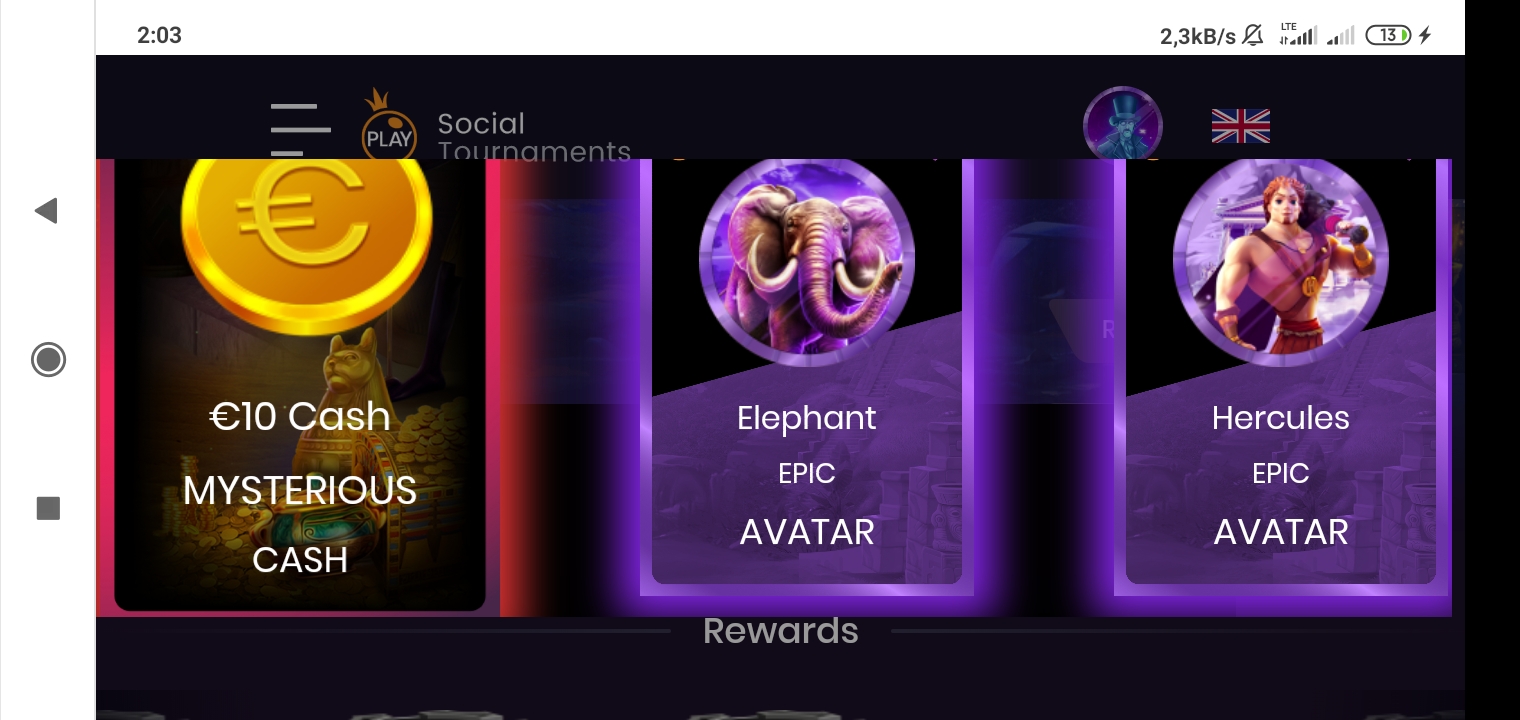Tap the Pragmatic Play crown logo
1520x720 pixels.
[x=388, y=125]
